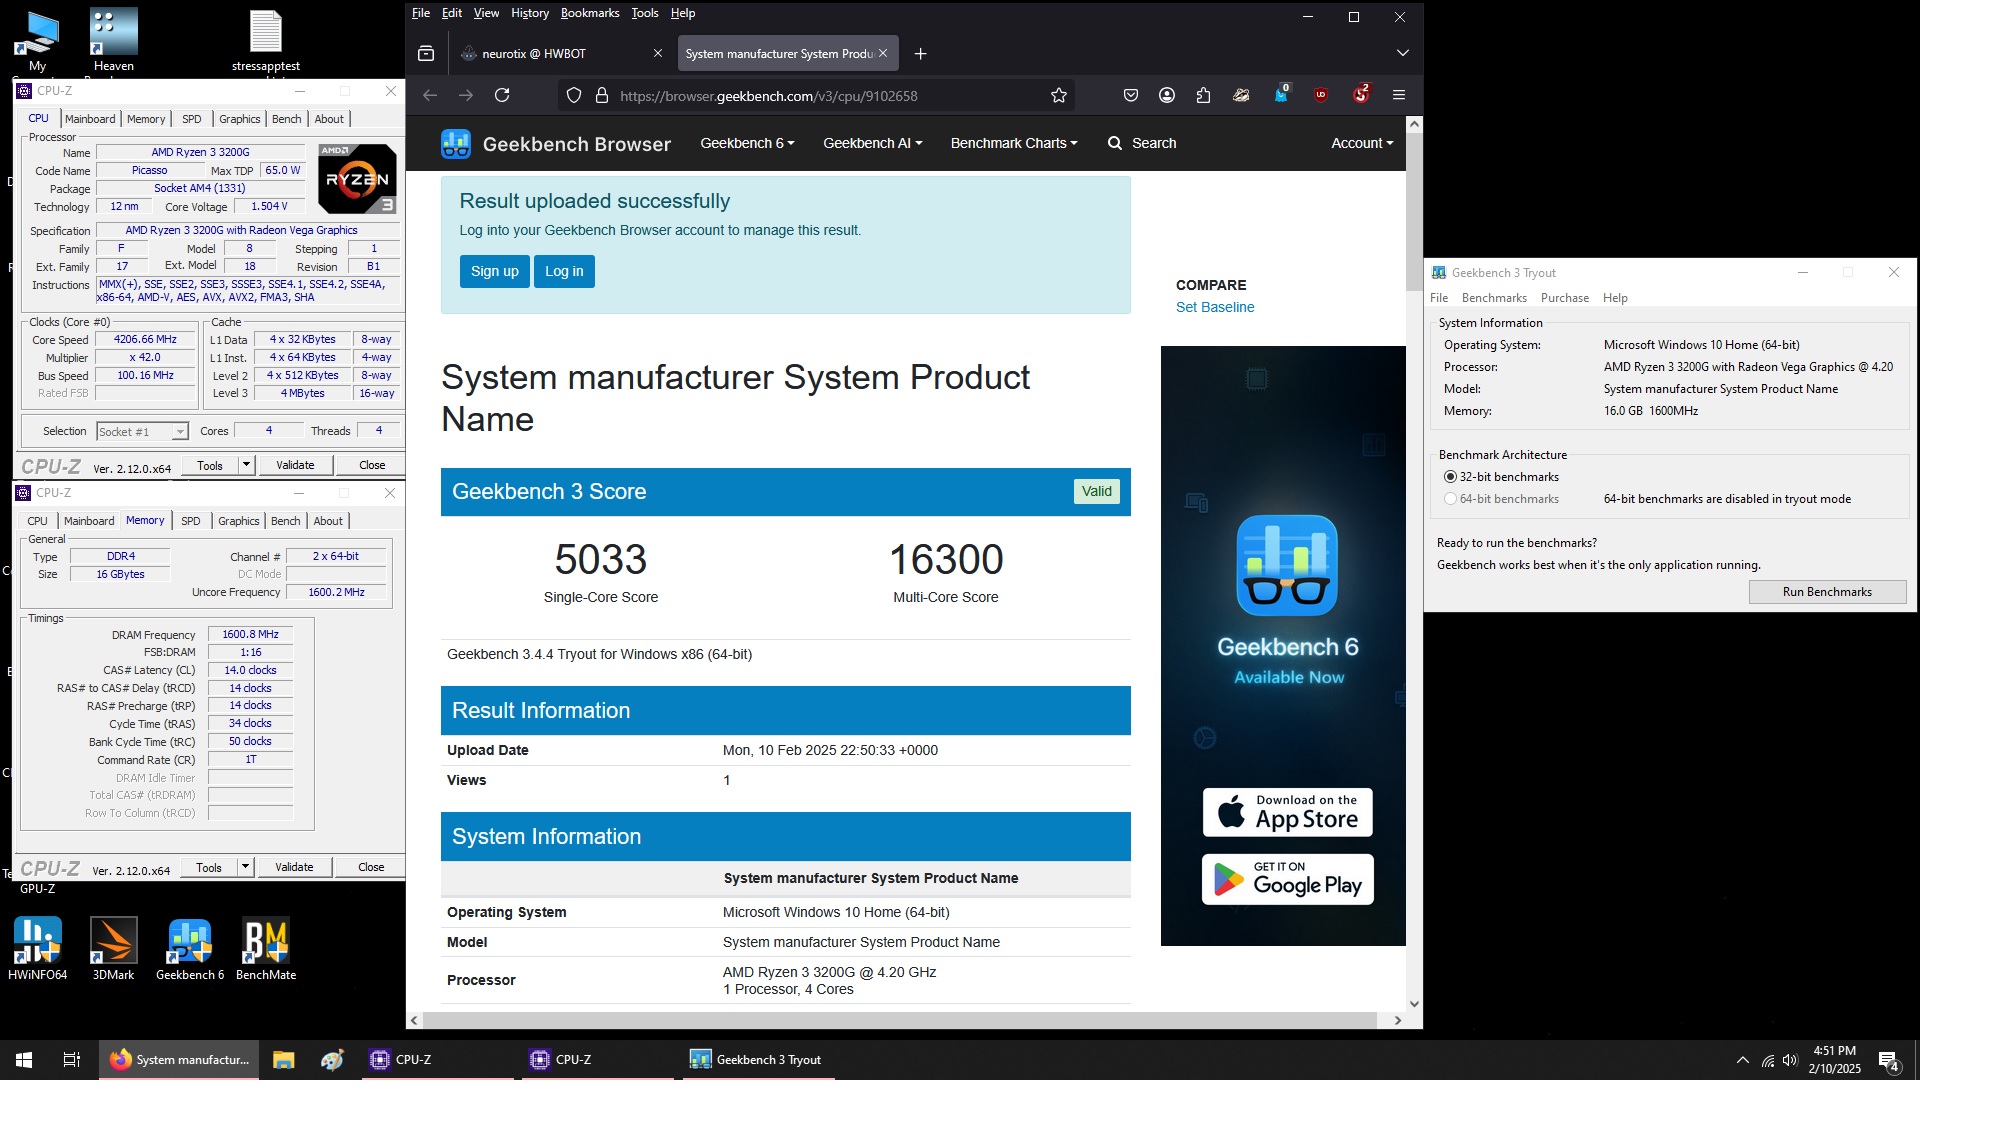Screen dimensions: 2000x1125
Task: Open Purchase menu in Geekbench 3
Action: pyautogui.click(x=1565, y=298)
